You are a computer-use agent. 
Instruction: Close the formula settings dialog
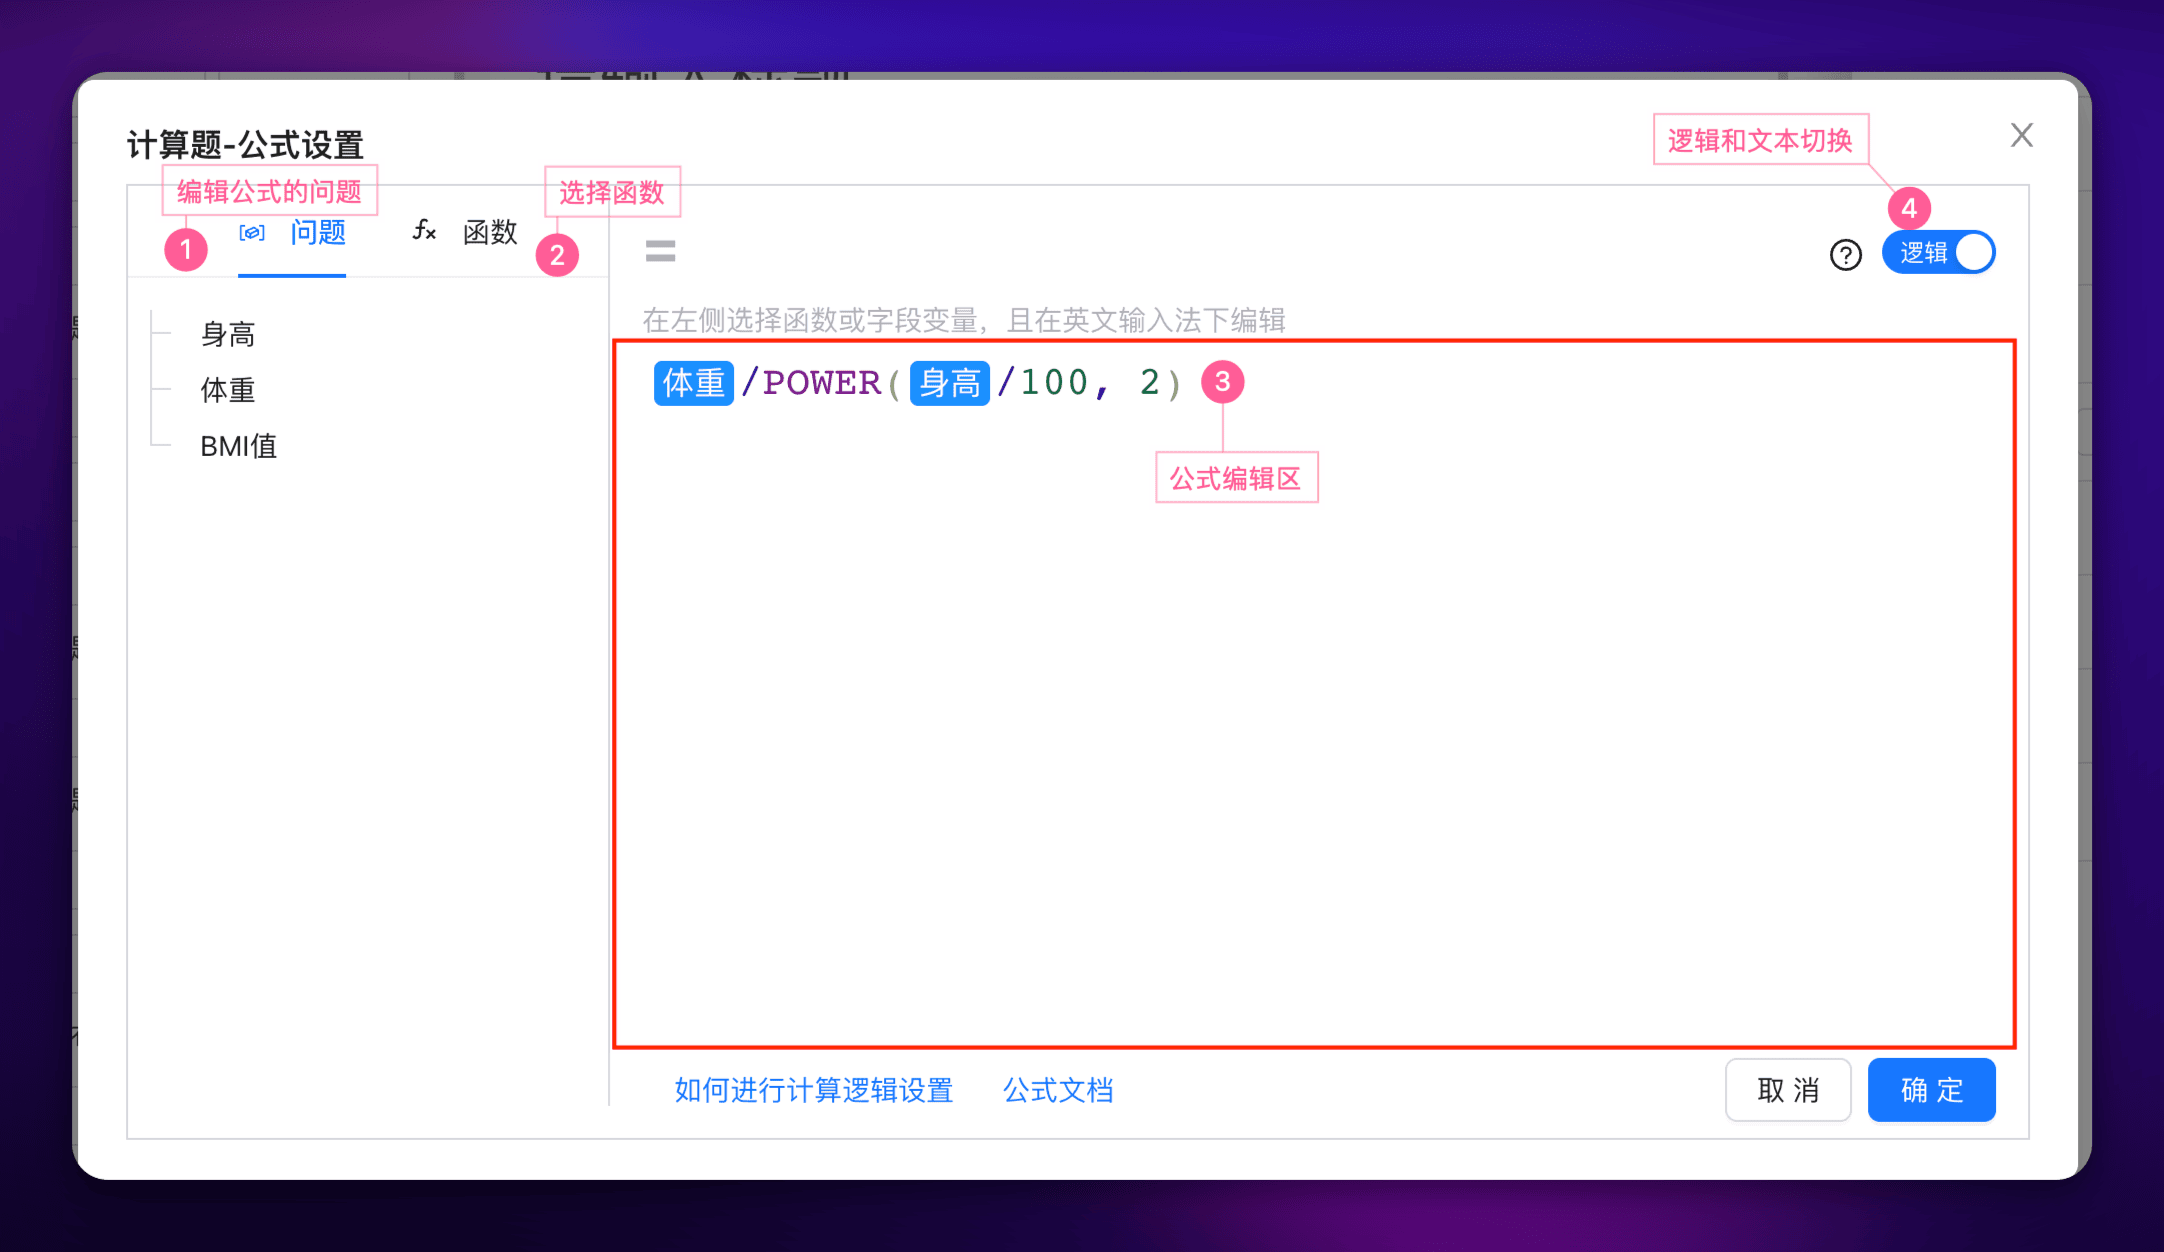2021,135
